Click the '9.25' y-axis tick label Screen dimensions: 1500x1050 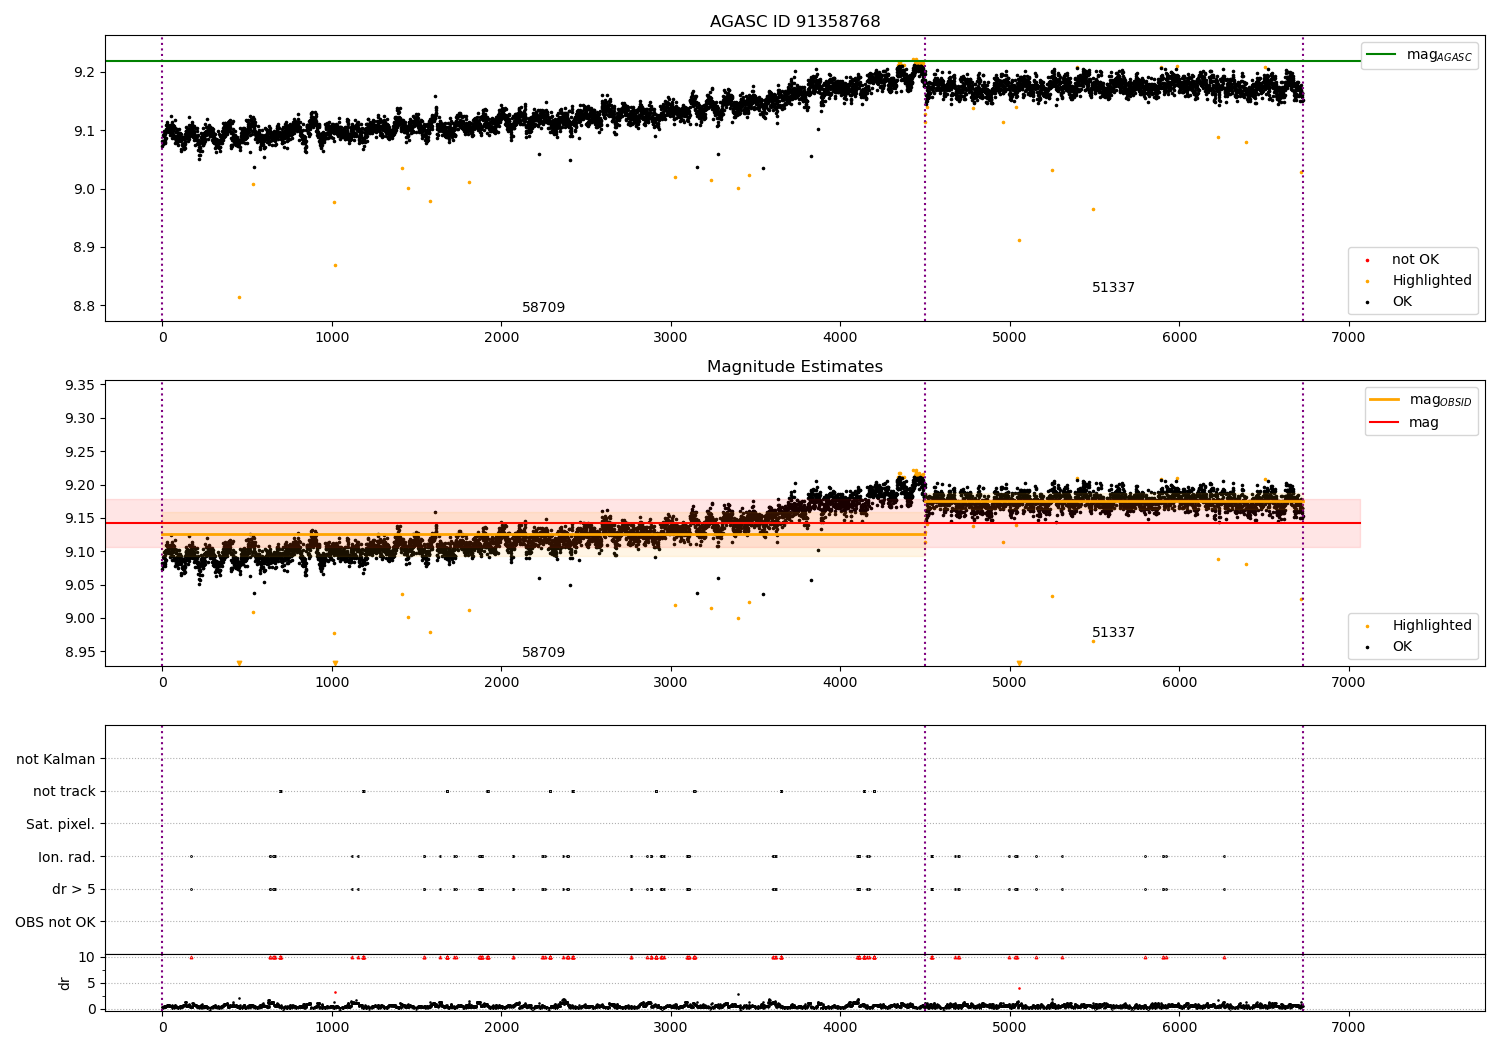(x=80, y=452)
